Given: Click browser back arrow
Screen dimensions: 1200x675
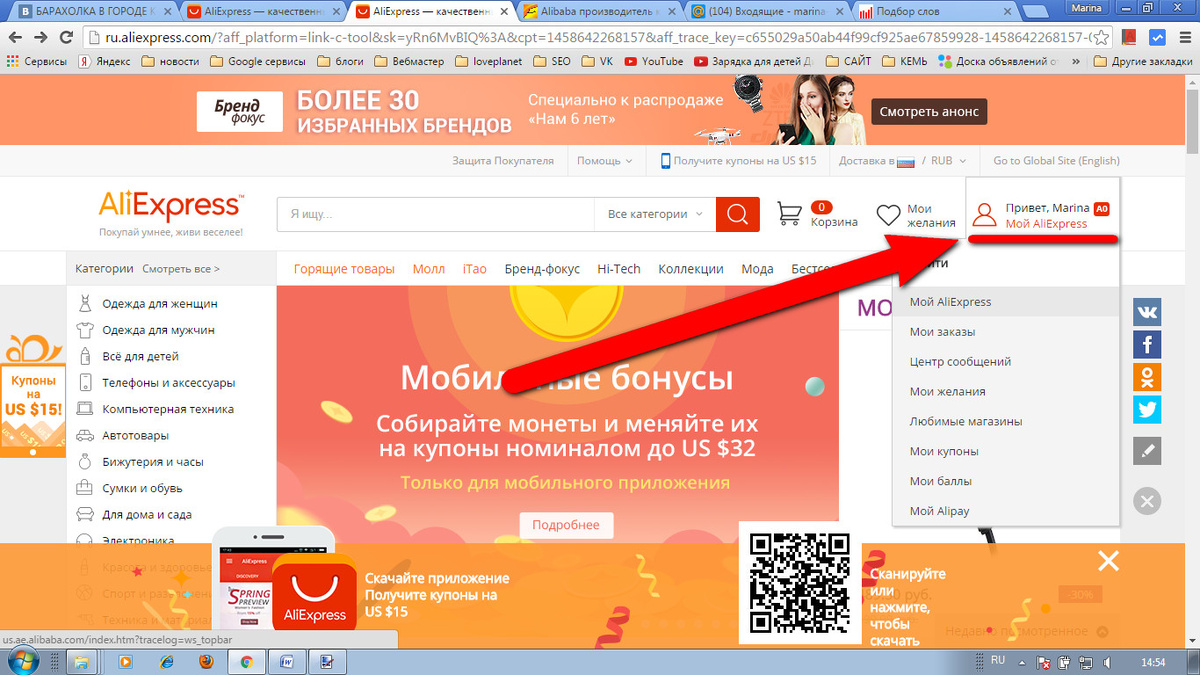Looking at the screenshot, I should (15, 38).
